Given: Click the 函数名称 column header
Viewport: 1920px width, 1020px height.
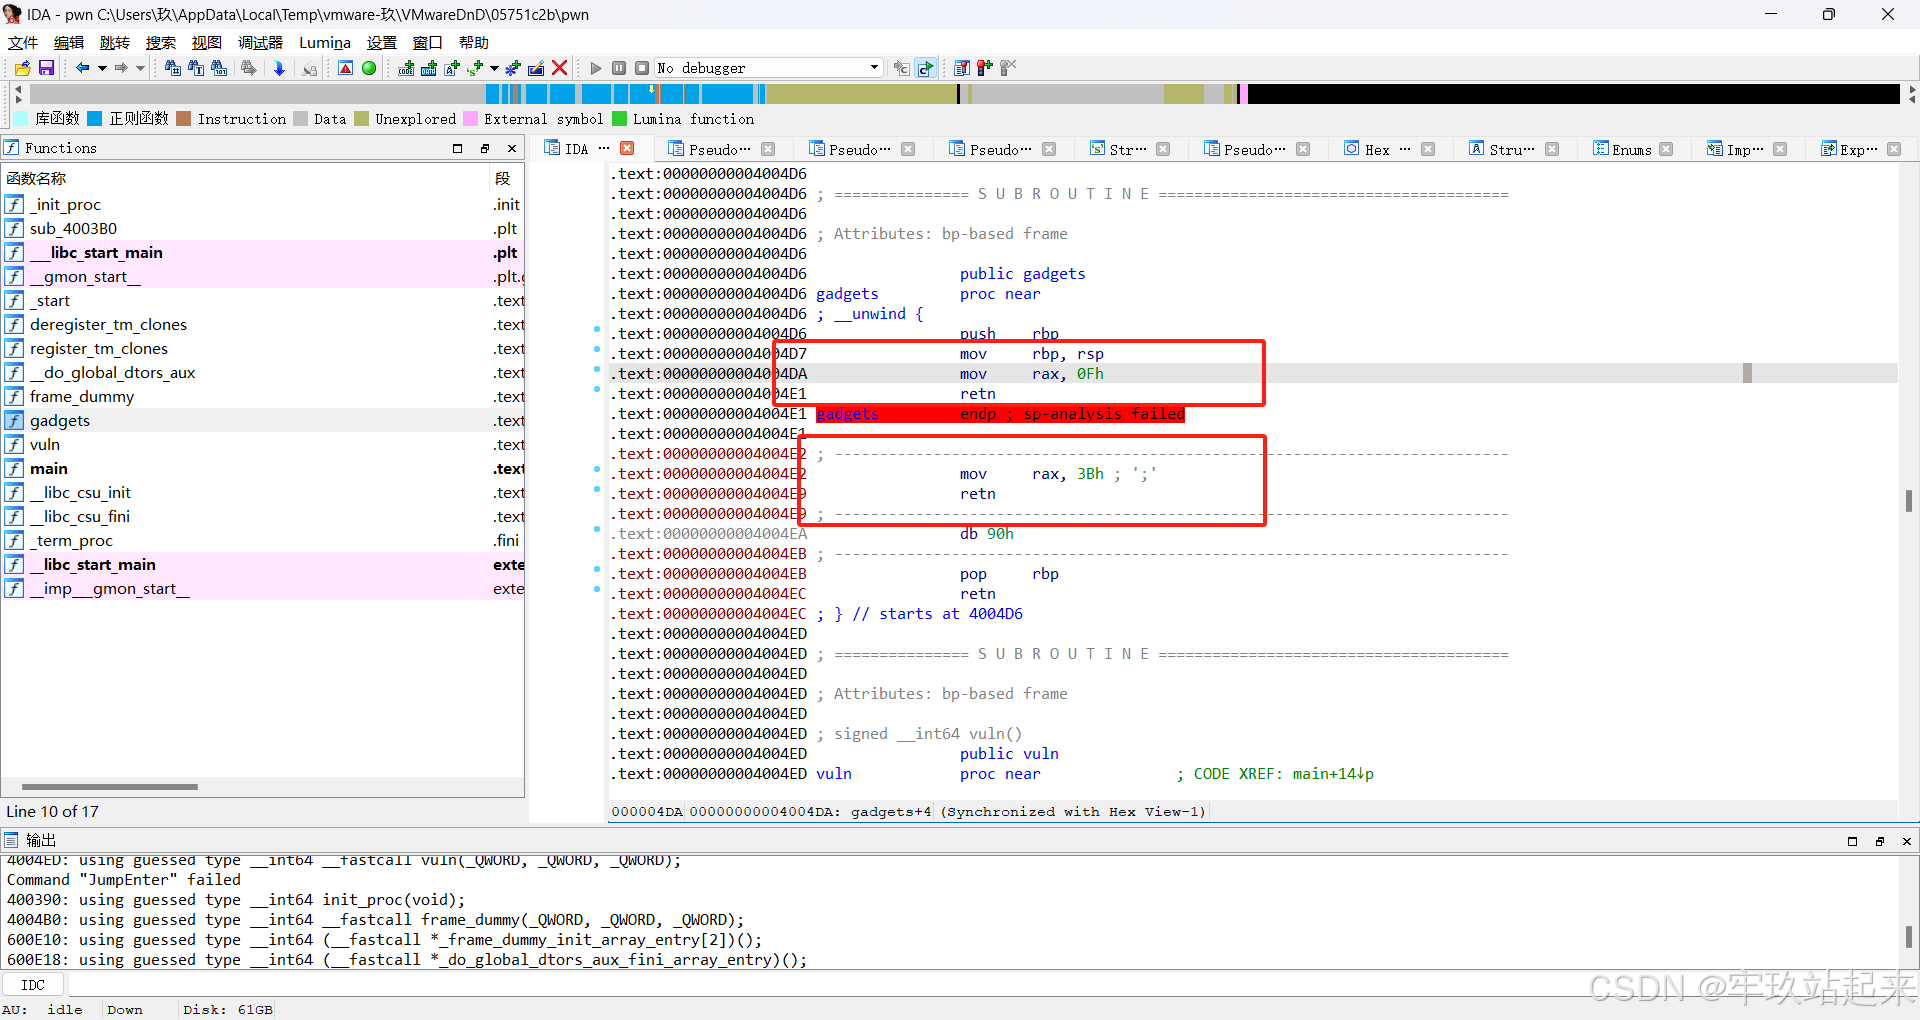Looking at the screenshot, I should (246, 178).
